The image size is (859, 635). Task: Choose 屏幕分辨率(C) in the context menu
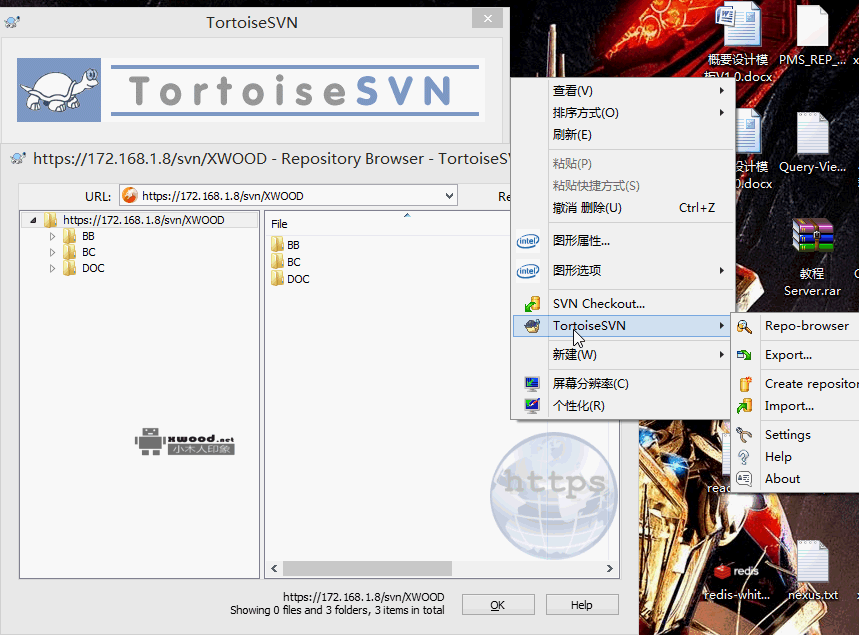pos(623,384)
